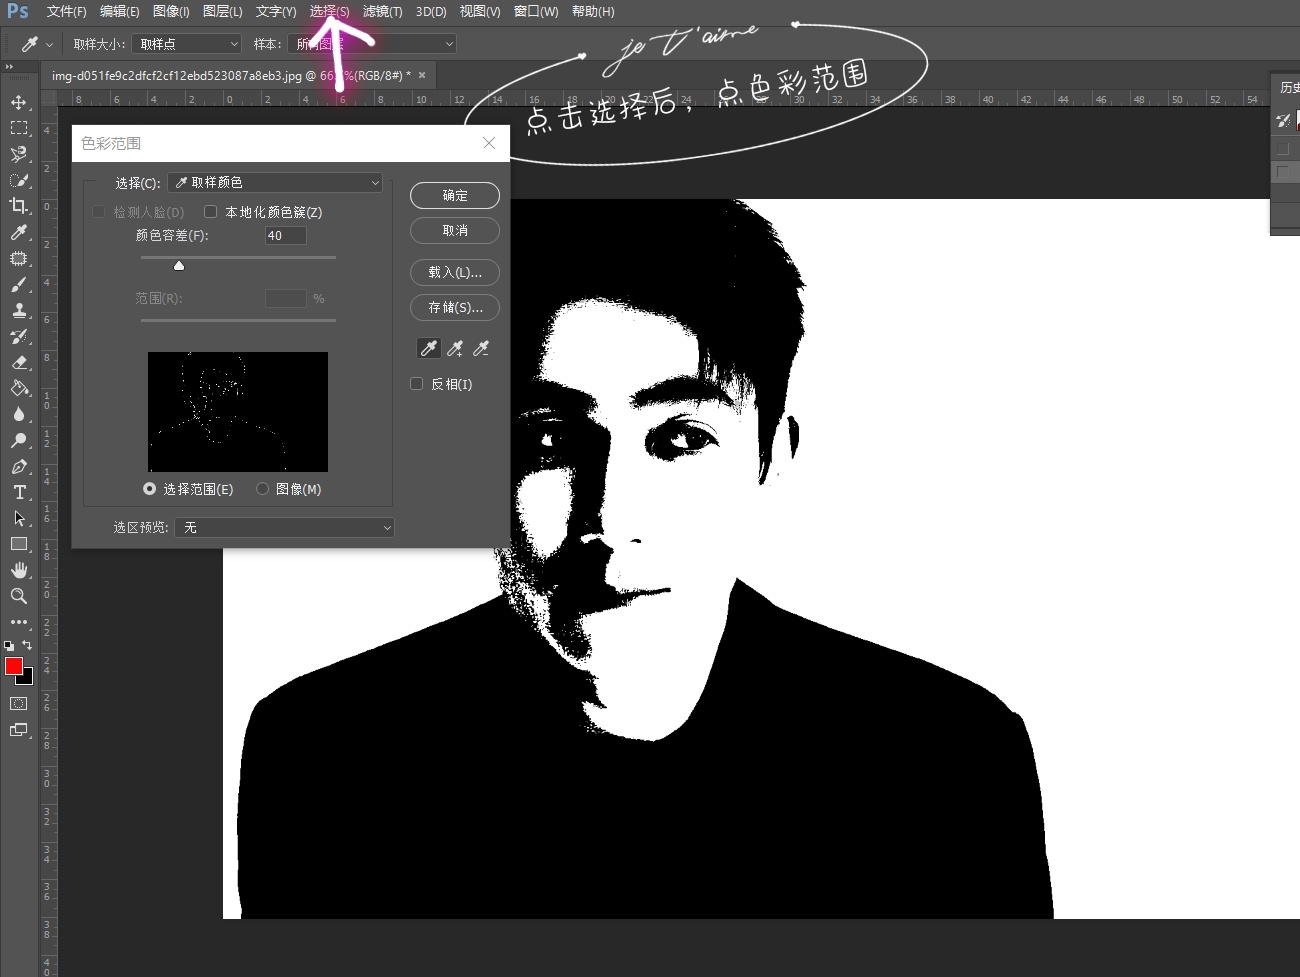
Task: Select the Clone Stamp tool
Action: pyautogui.click(x=19, y=310)
